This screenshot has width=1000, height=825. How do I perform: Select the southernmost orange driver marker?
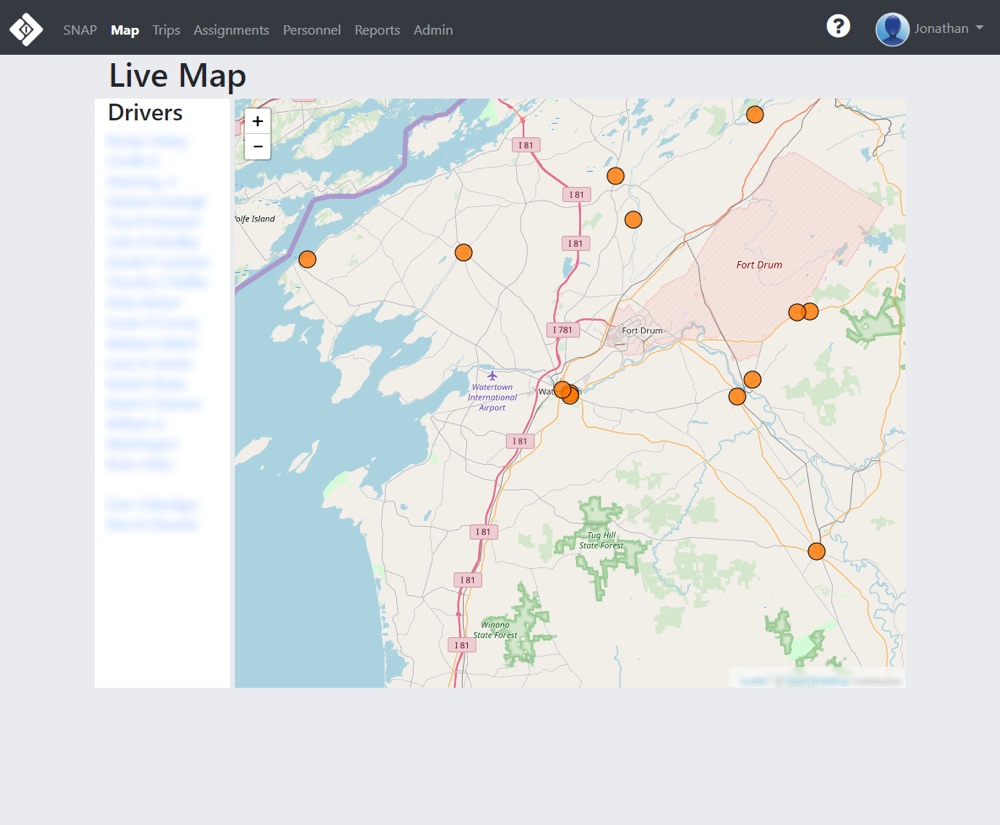[x=816, y=551]
